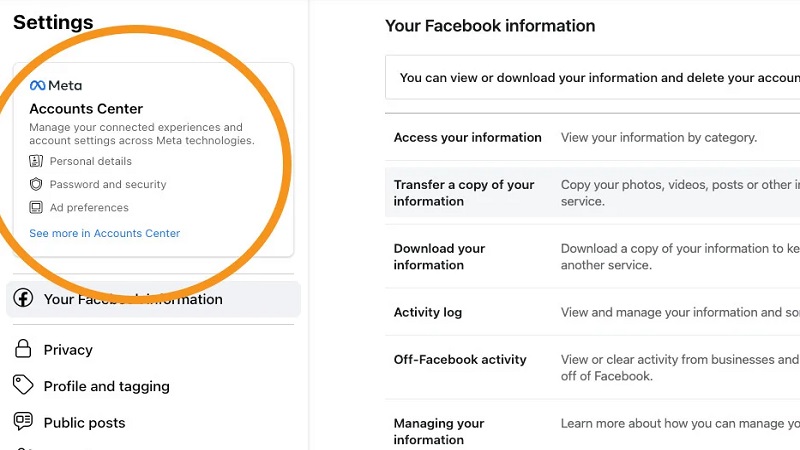Viewport: 800px width, 450px height.
Task: Click the Password and security shield icon
Action: 36,184
